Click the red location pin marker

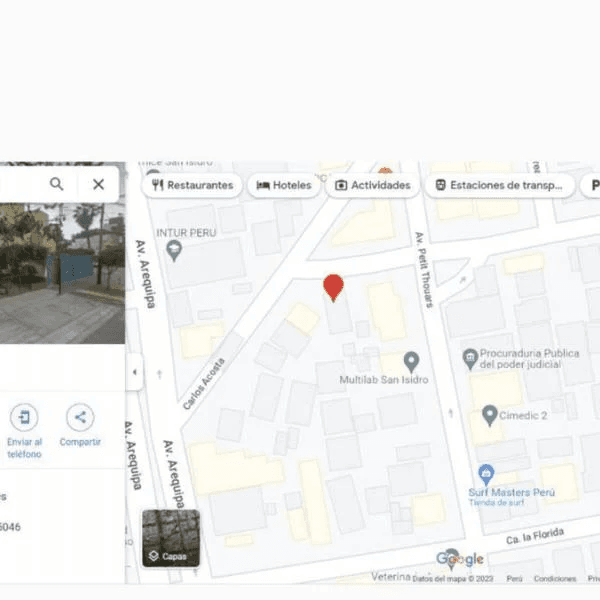point(333,288)
